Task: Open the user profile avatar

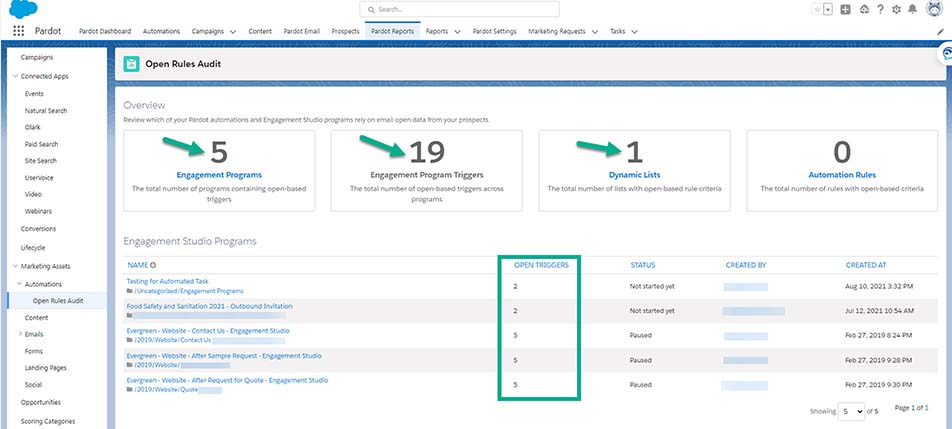Action: click(934, 9)
